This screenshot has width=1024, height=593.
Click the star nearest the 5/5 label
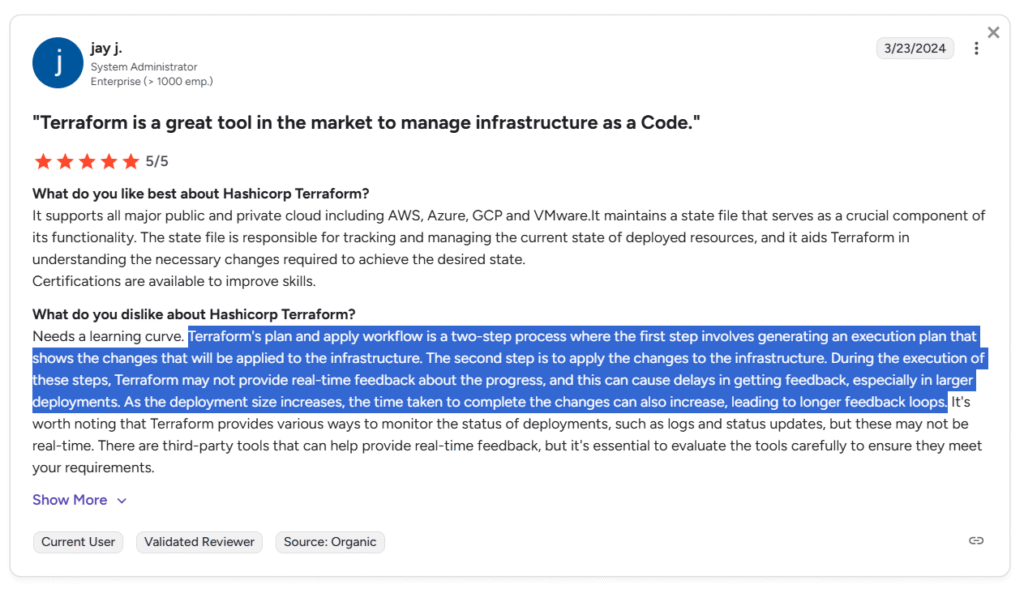click(131, 160)
